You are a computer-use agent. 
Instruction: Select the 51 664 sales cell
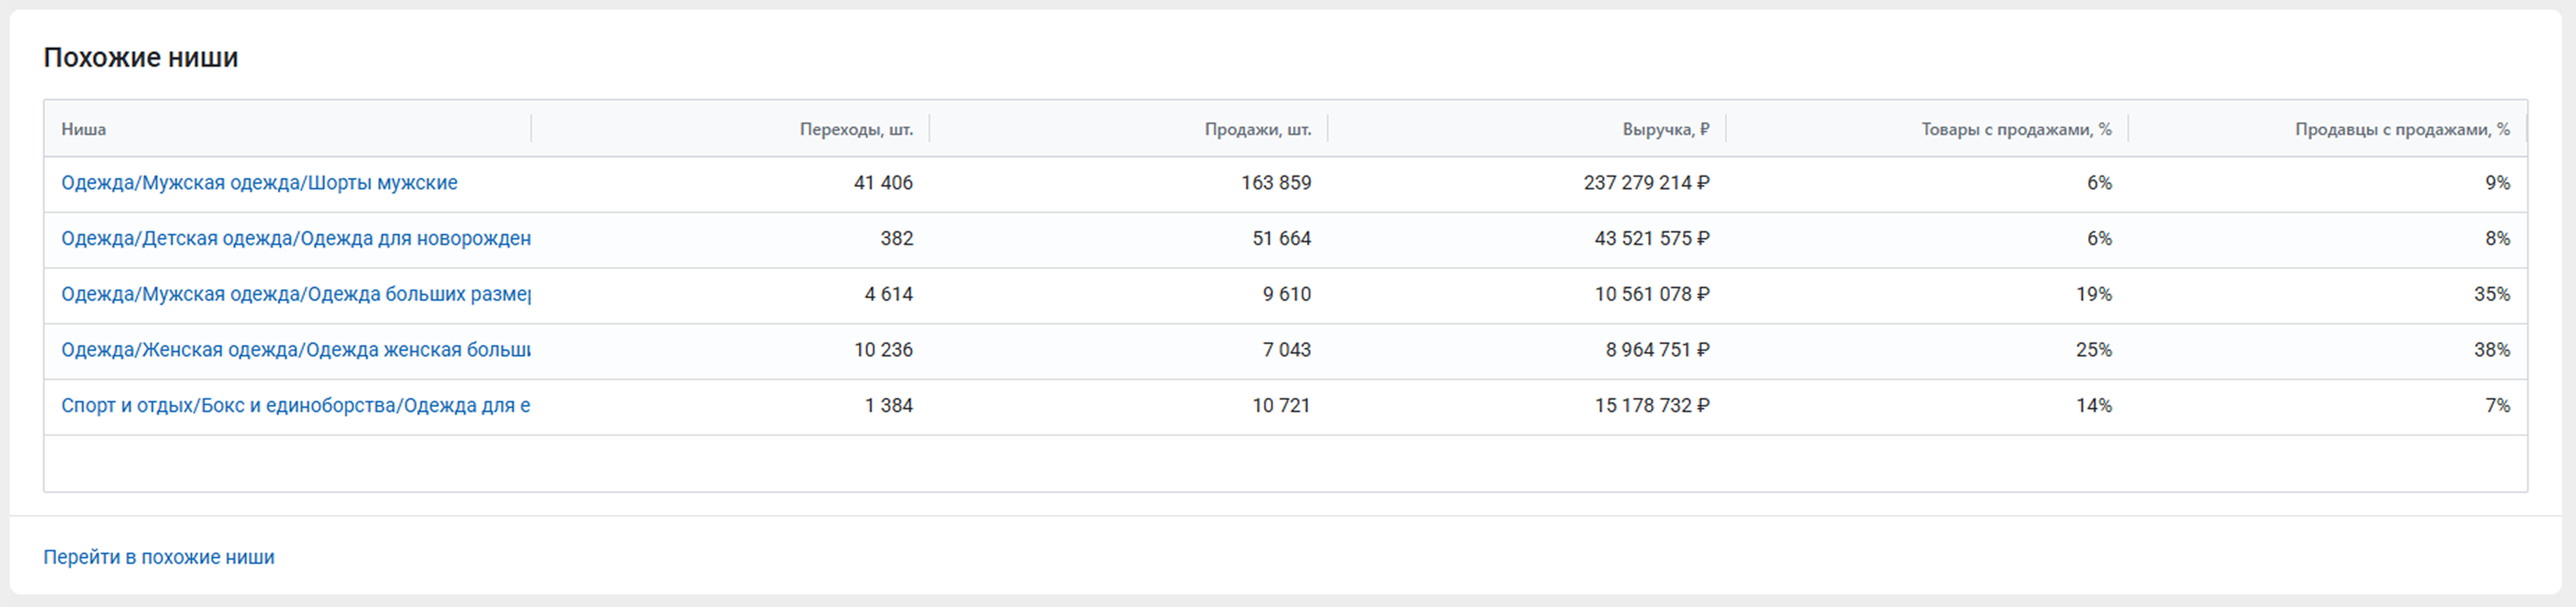tap(1281, 239)
